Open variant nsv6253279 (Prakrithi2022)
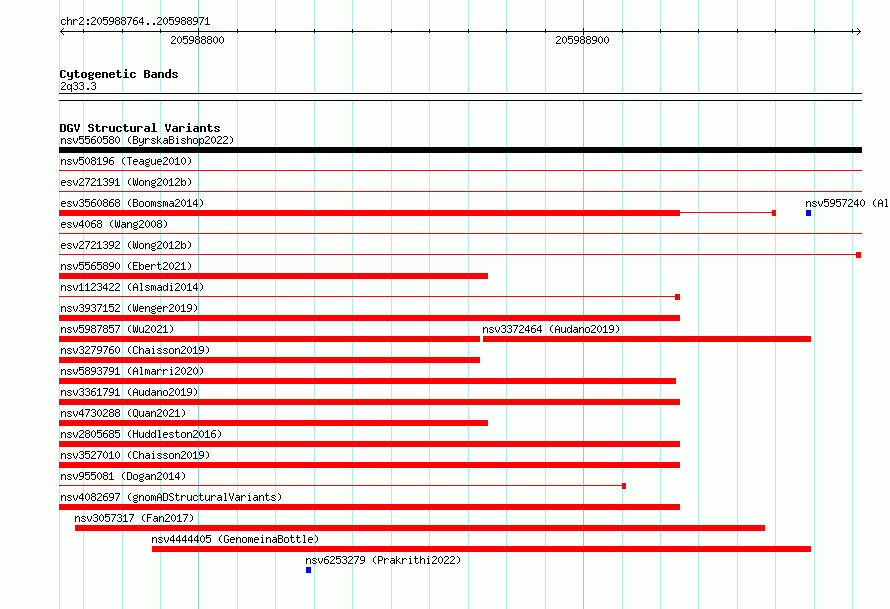The image size is (890, 609). coord(383,560)
